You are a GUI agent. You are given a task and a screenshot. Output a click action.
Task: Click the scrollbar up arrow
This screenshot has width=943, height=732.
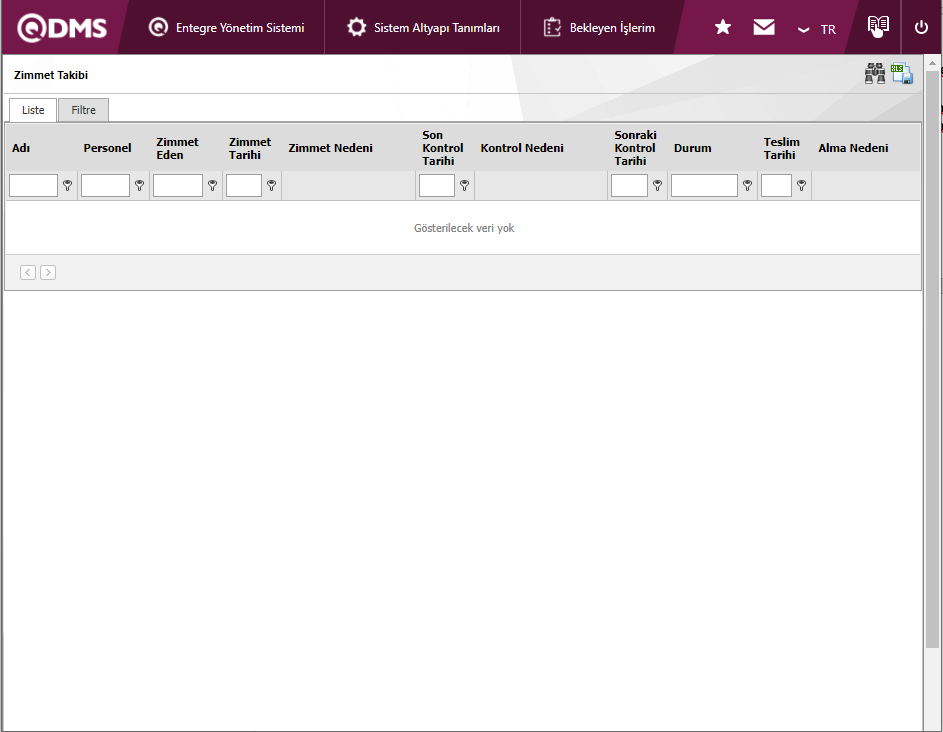[932, 63]
